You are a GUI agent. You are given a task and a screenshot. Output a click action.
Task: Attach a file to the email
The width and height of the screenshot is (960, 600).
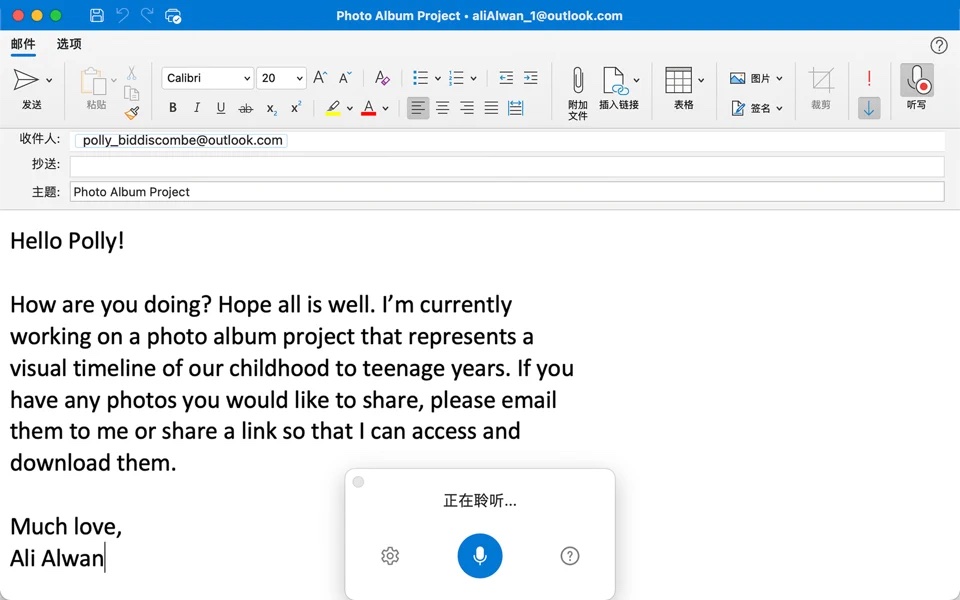pos(576,90)
